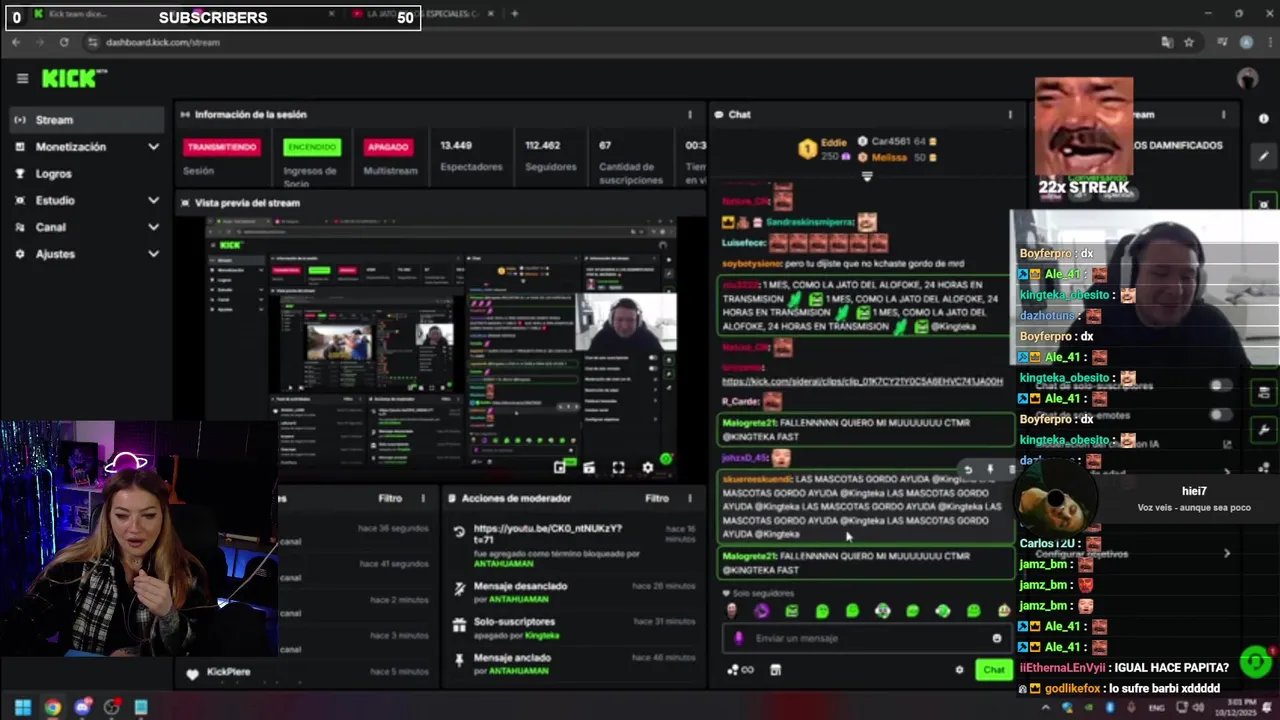The width and height of the screenshot is (1280, 720).
Task: Open chat settings gear icon
Action: 959,670
